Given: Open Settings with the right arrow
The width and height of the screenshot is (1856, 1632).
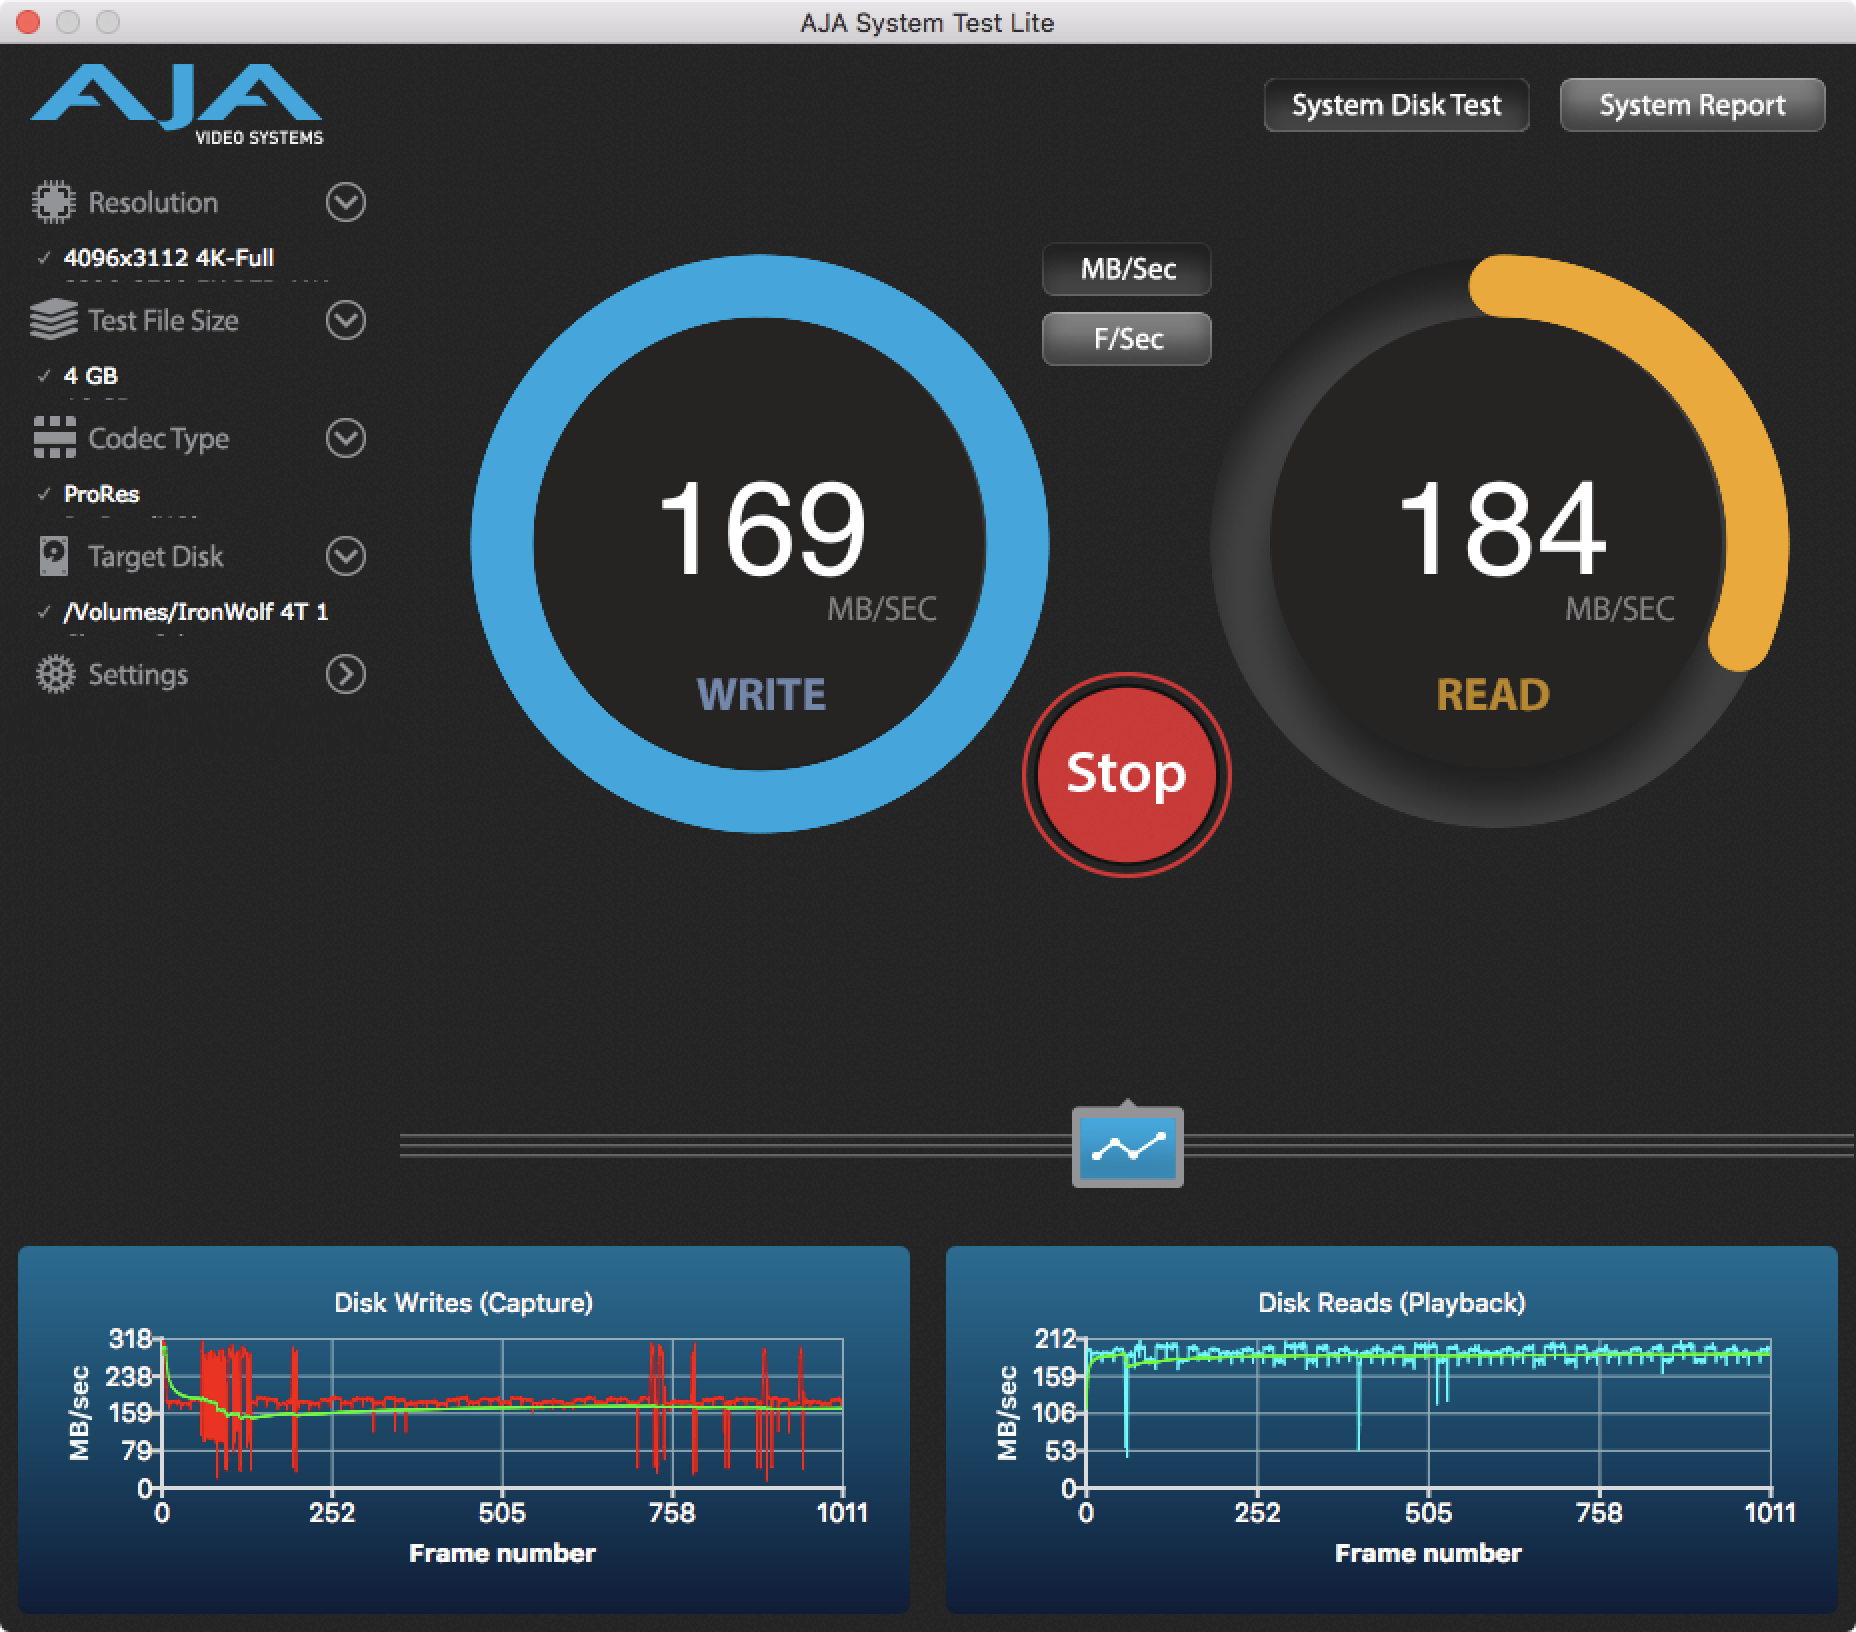Looking at the screenshot, I should click(x=346, y=674).
